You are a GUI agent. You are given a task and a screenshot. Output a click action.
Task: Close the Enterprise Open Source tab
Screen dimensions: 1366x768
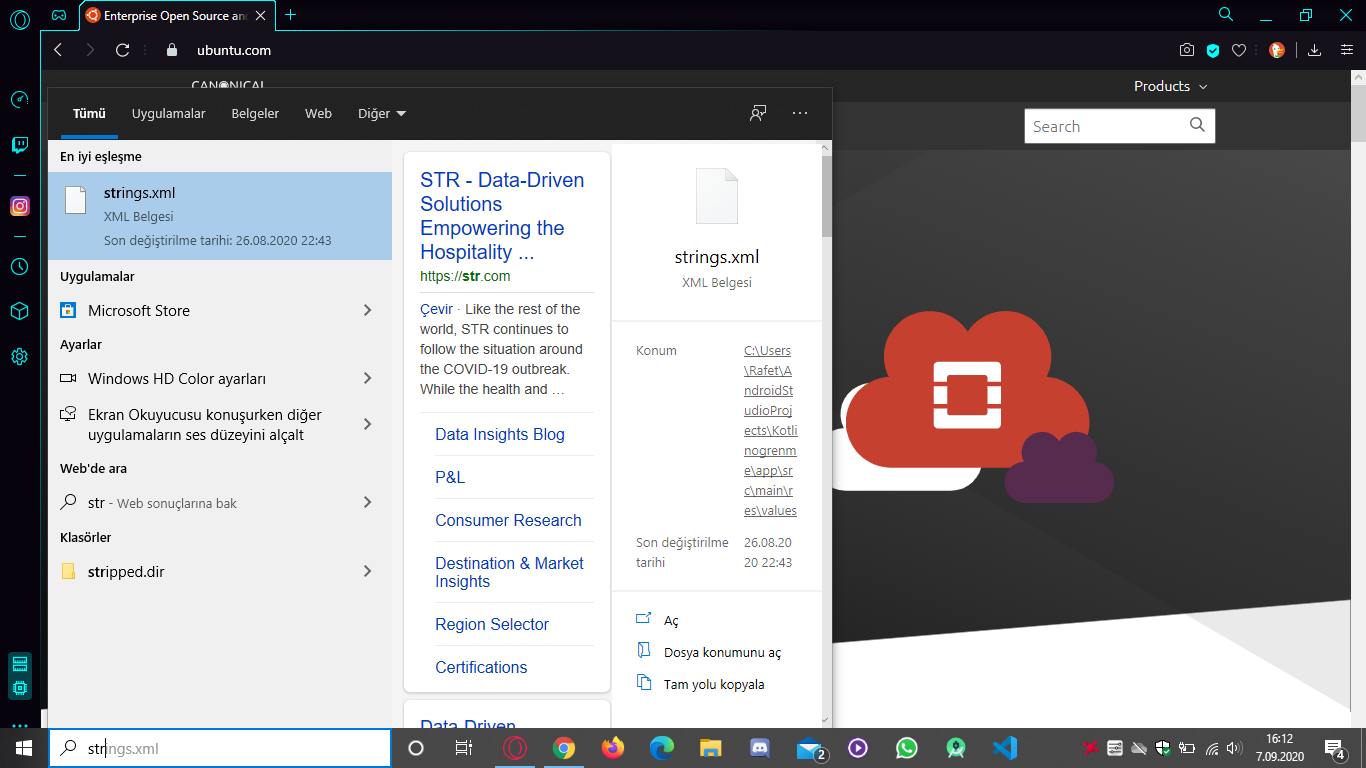point(263,15)
